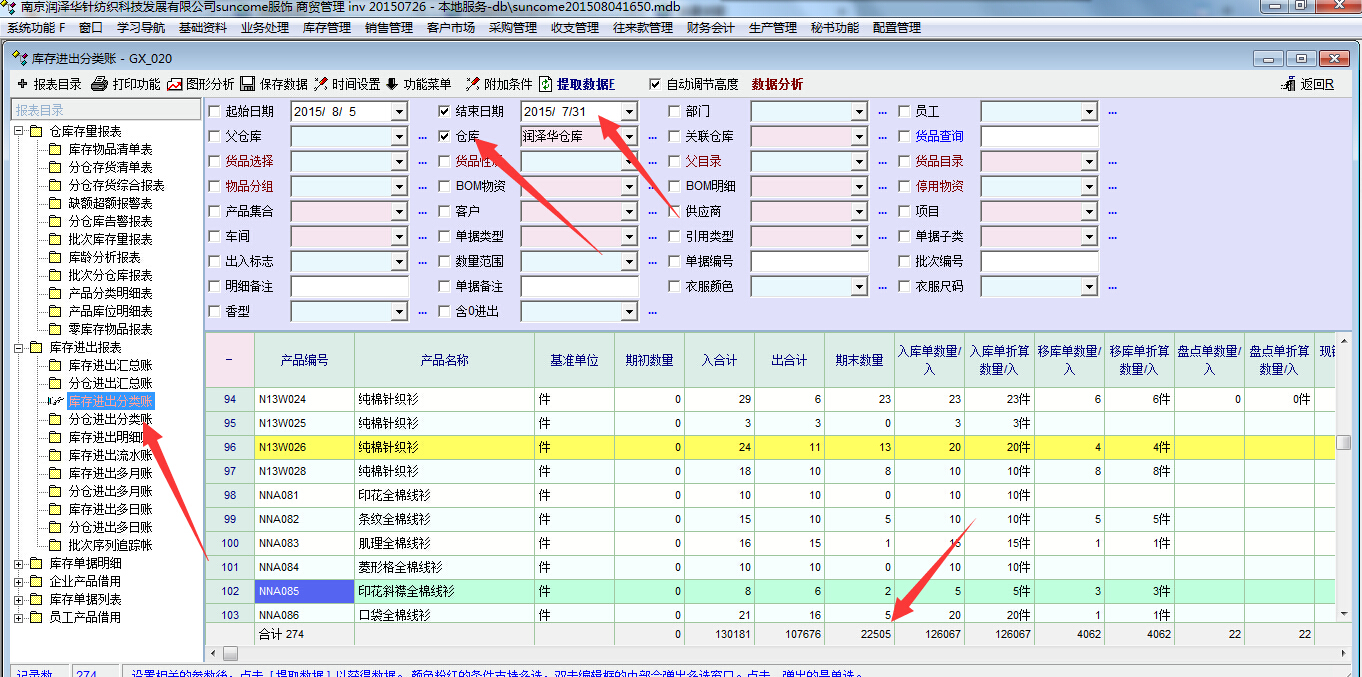Open the 库存管理 menu

coord(326,28)
